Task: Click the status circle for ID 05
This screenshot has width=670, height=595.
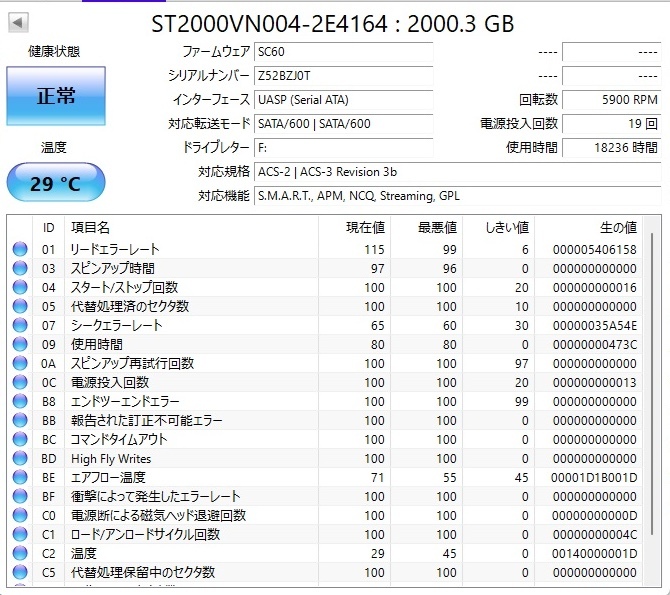Action: point(20,306)
